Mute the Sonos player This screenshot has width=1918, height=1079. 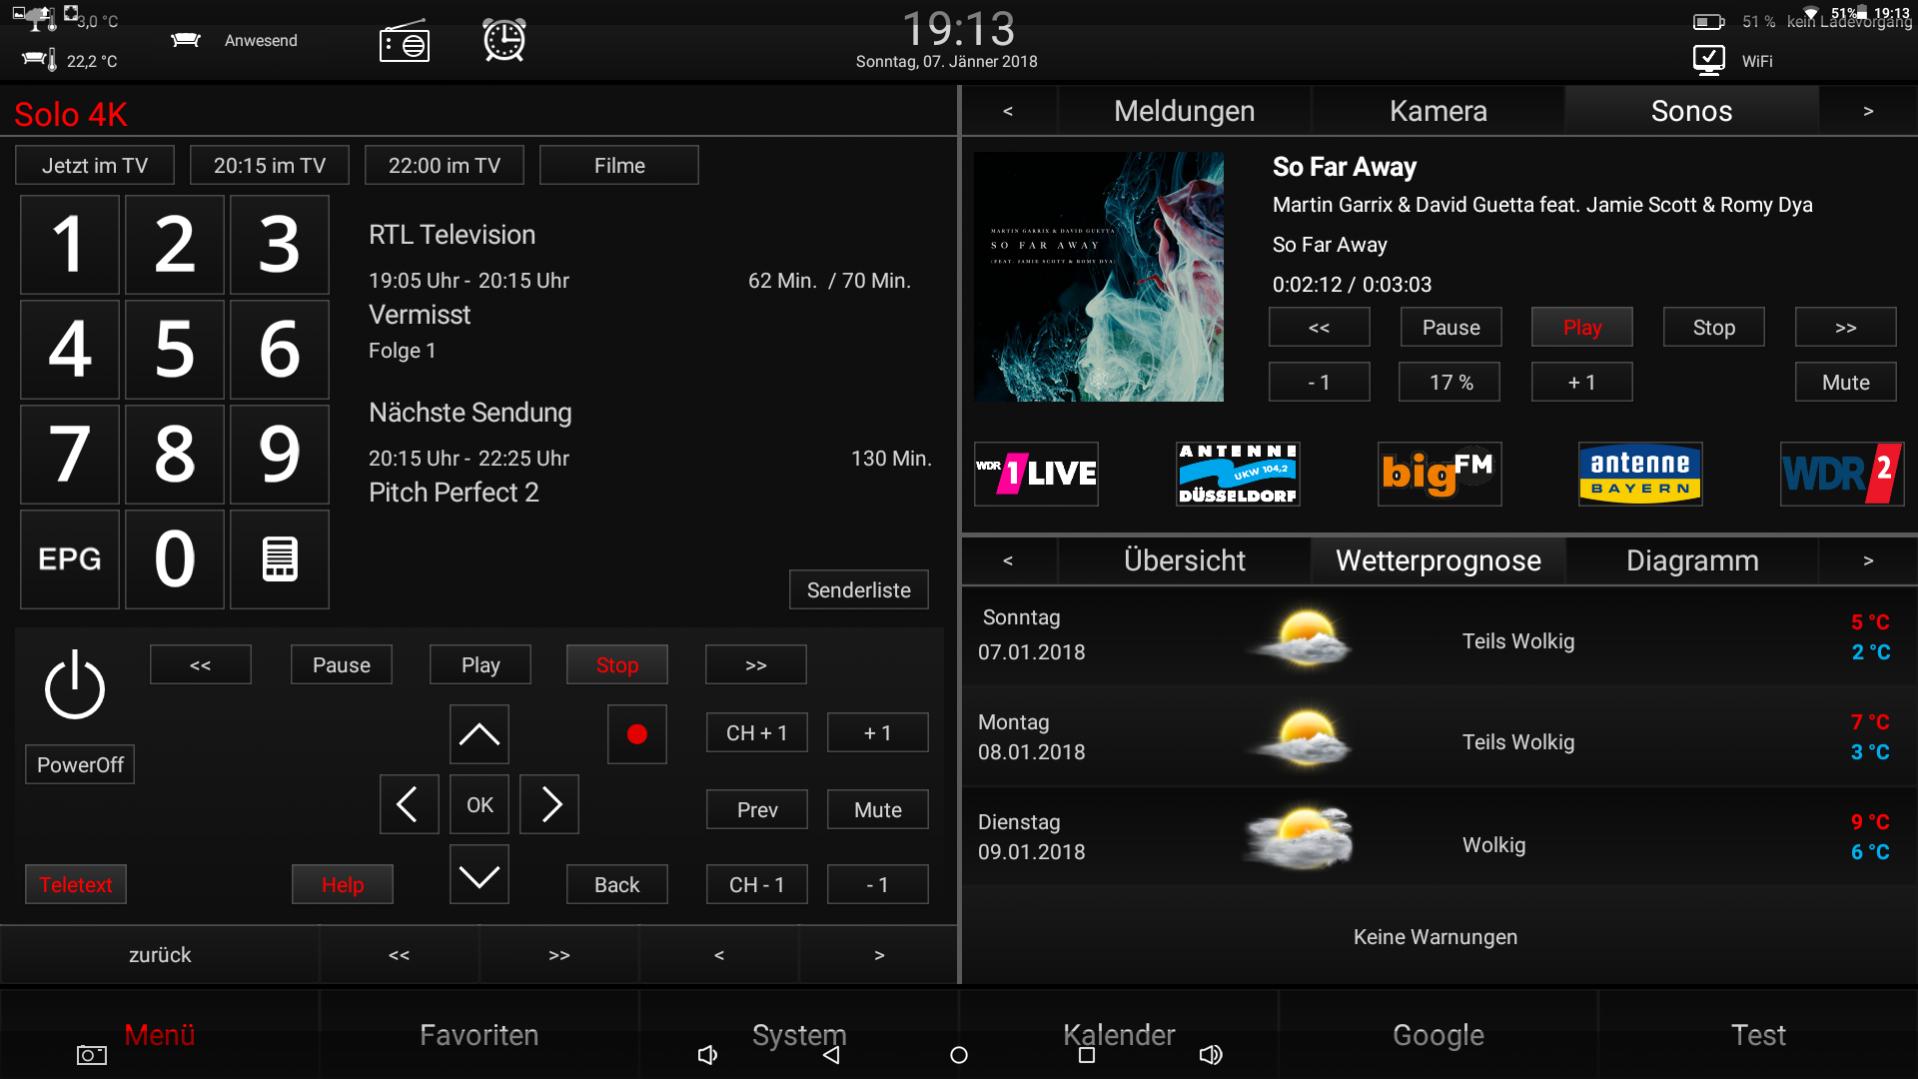(1844, 382)
